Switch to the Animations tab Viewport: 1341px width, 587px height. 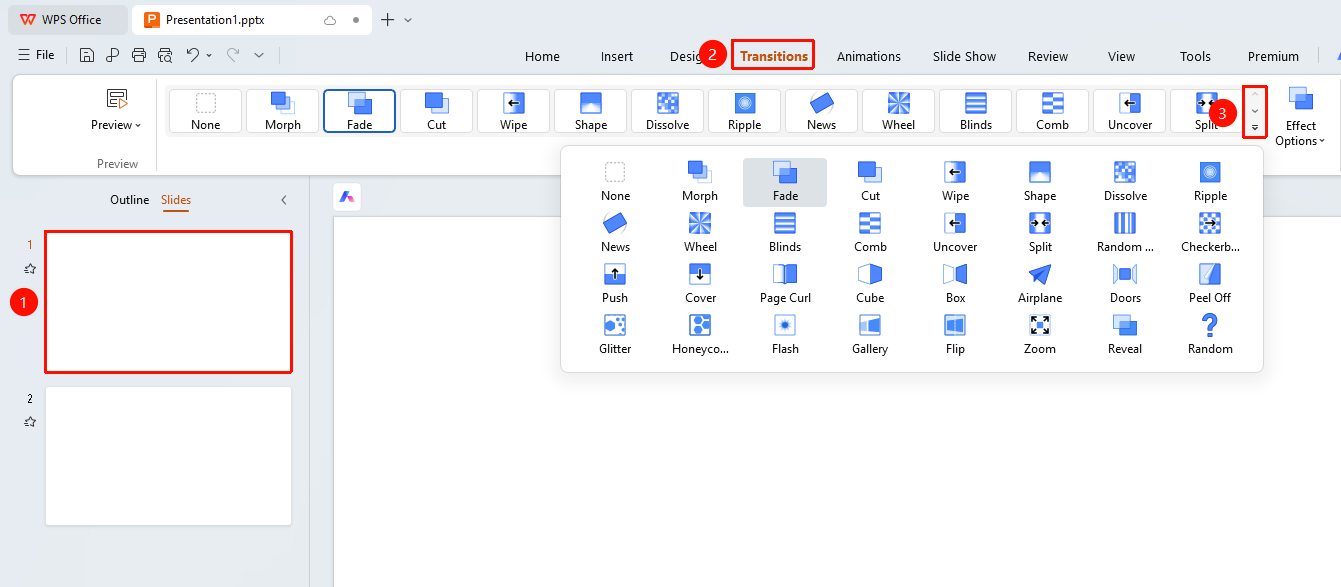(x=869, y=56)
